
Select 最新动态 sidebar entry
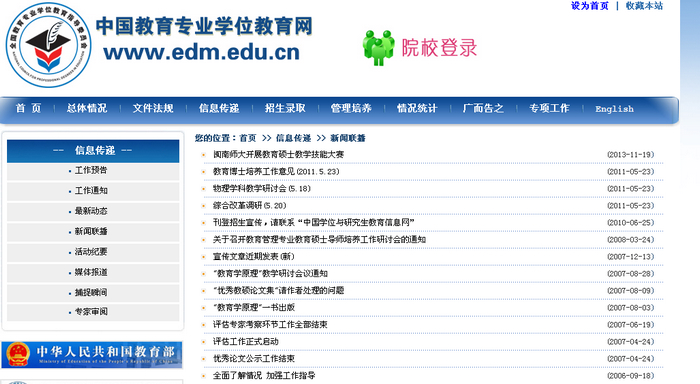pos(91,211)
